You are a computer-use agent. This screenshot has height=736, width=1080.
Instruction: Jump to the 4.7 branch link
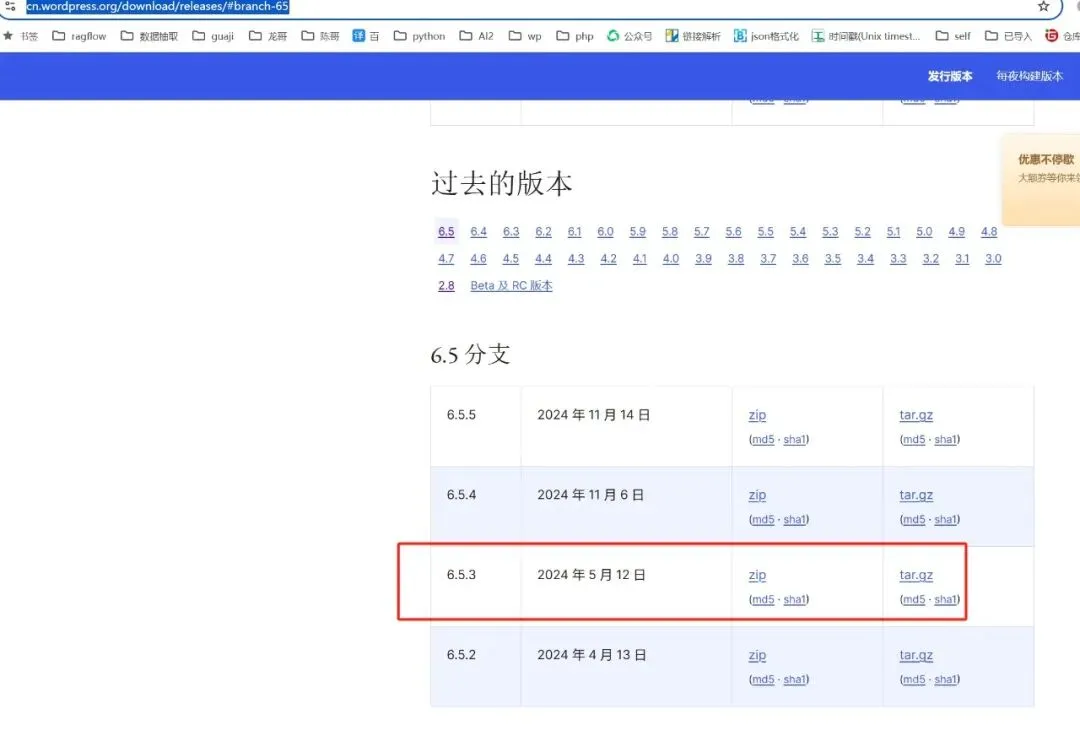(x=446, y=259)
